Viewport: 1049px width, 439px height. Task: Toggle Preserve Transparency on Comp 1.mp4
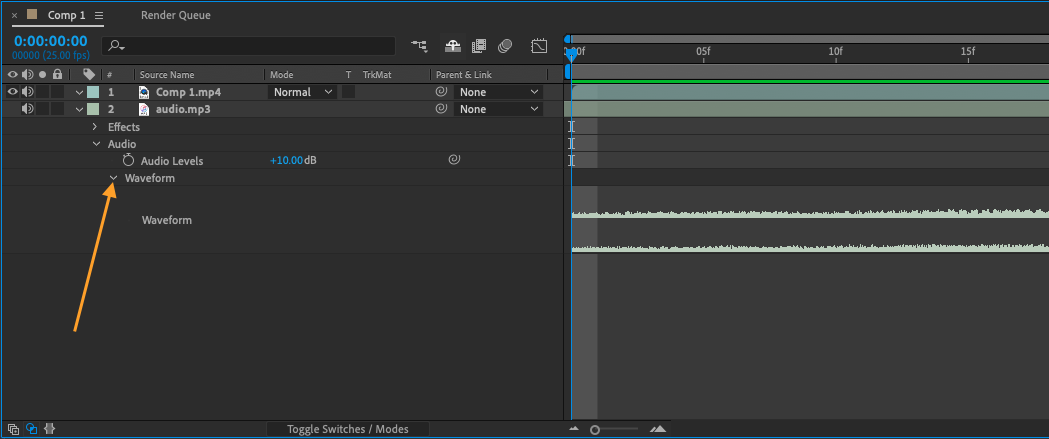click(x=348, y=92)
